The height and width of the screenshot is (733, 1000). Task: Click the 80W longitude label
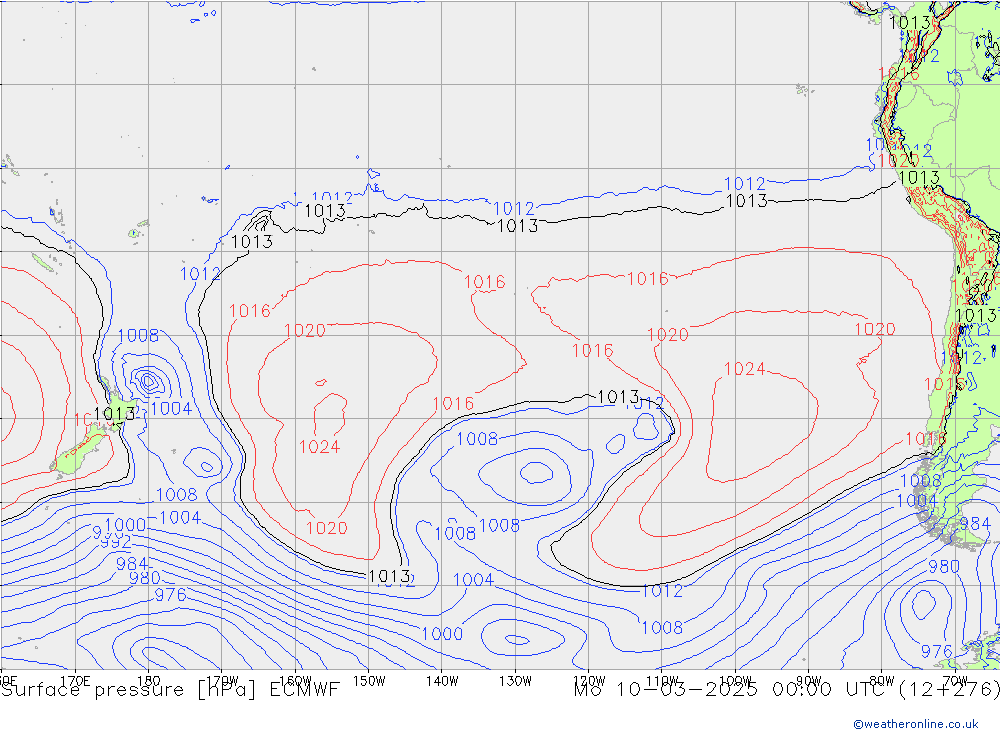(882, 681)
